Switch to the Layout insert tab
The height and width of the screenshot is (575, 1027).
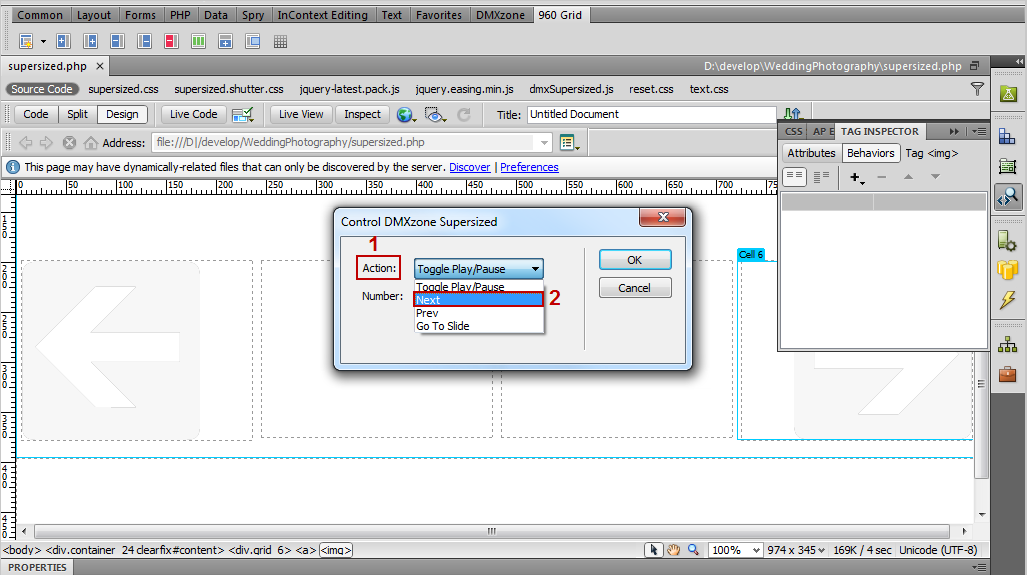94,15
